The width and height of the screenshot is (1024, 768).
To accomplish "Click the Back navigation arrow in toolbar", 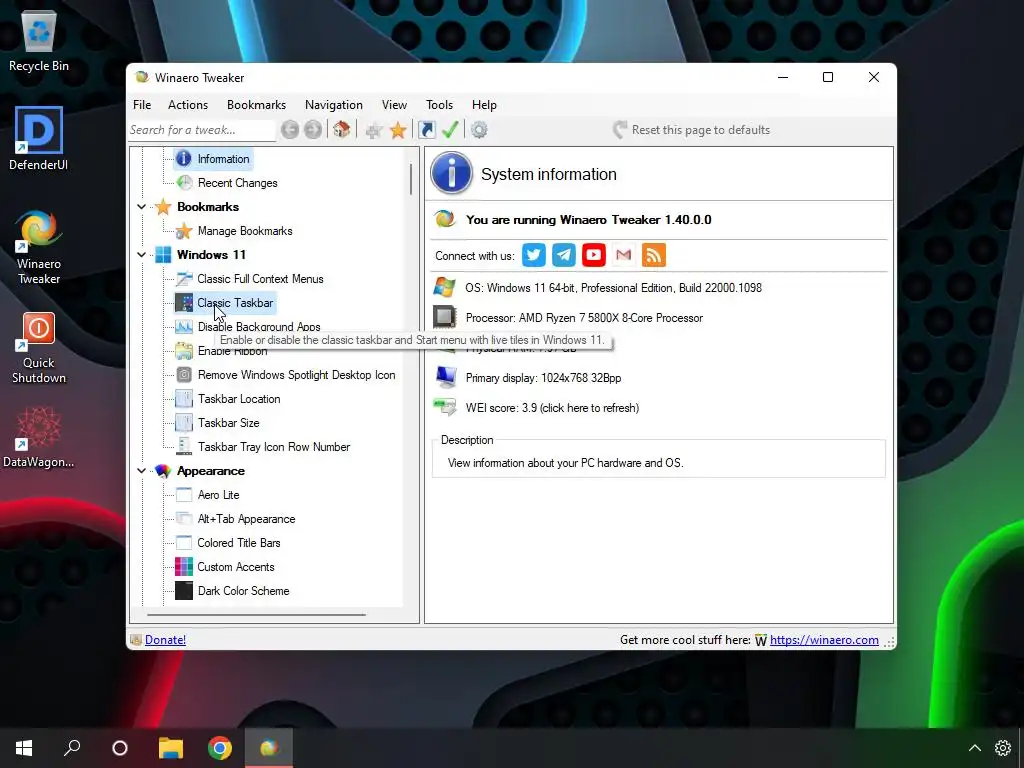I will 290,130.
